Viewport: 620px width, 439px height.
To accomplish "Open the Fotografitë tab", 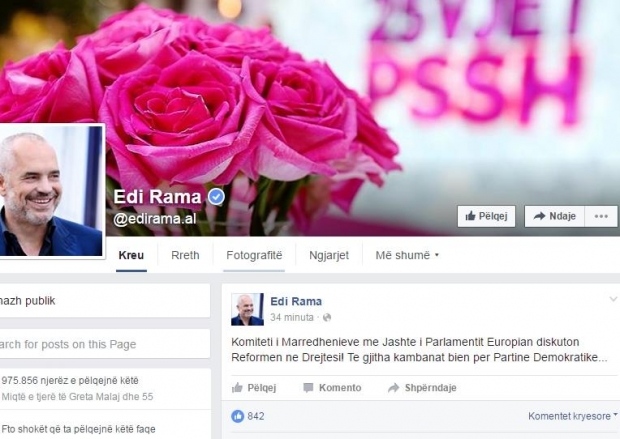I will point(254,255).
